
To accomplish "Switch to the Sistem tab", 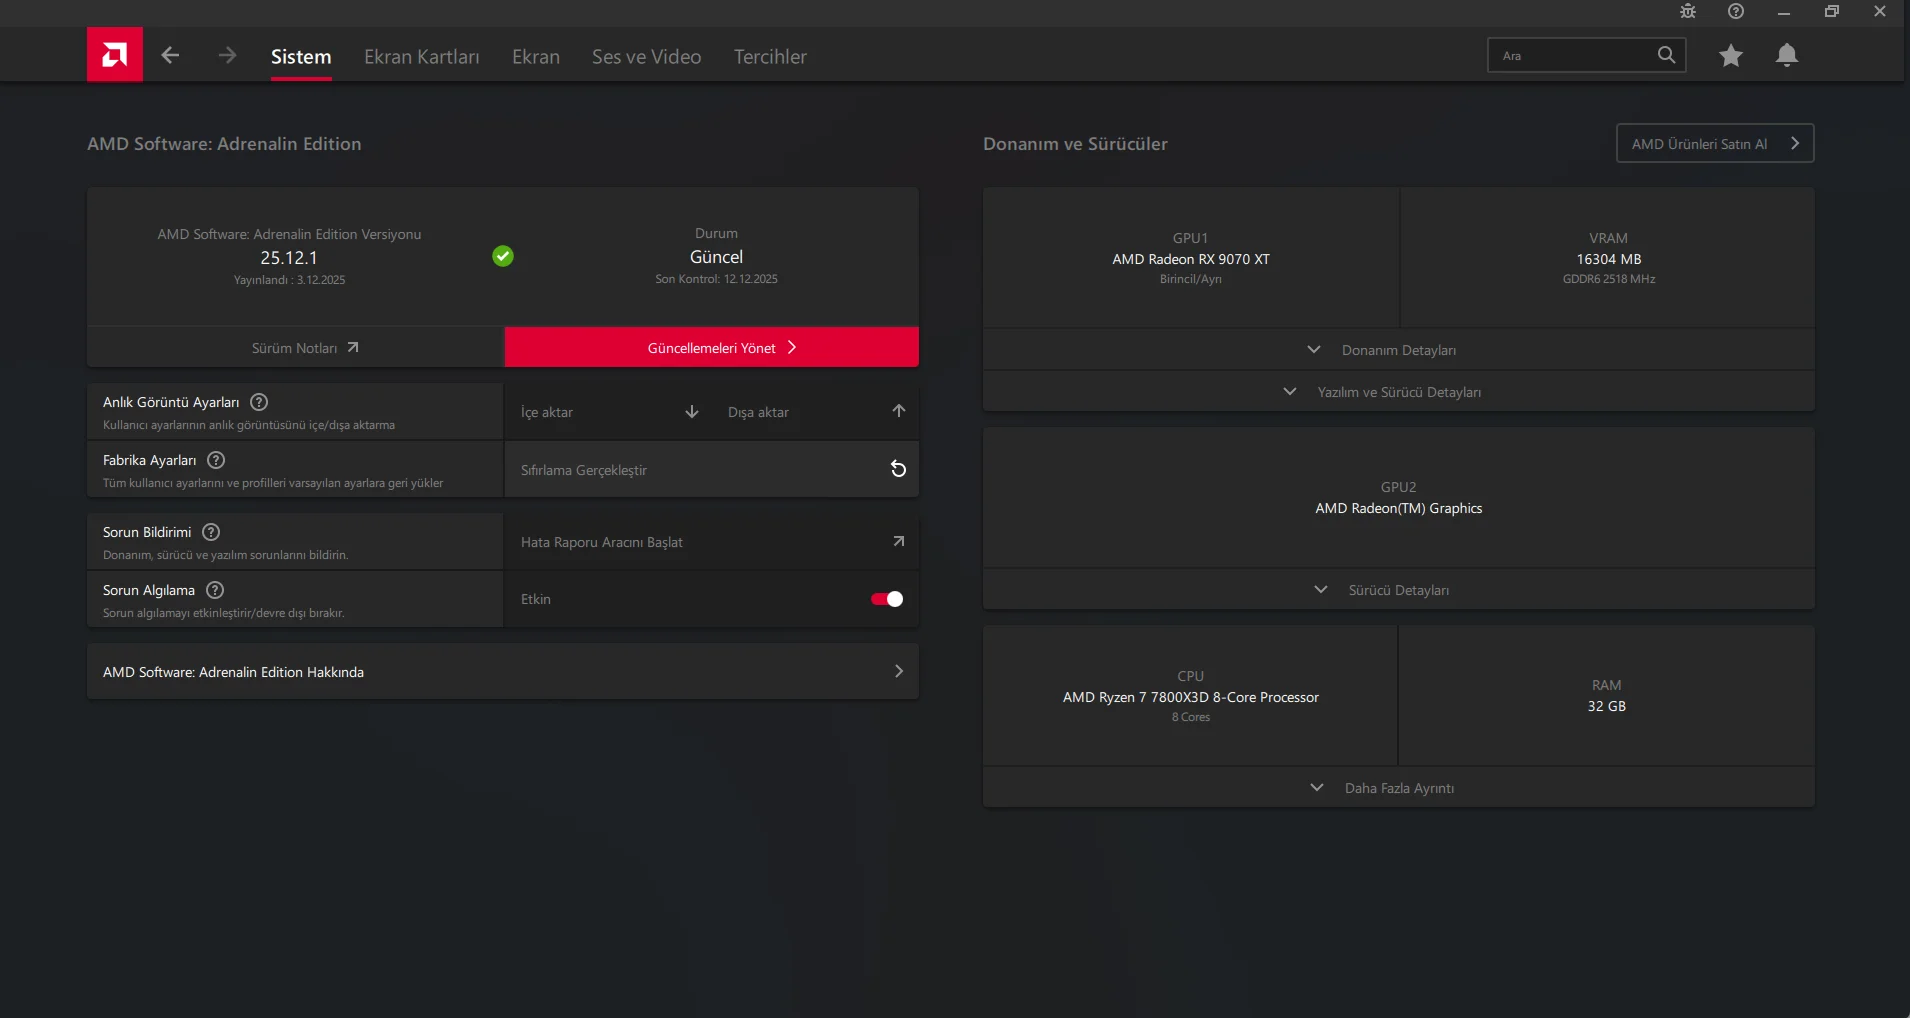I will click(x=301, y=57).
